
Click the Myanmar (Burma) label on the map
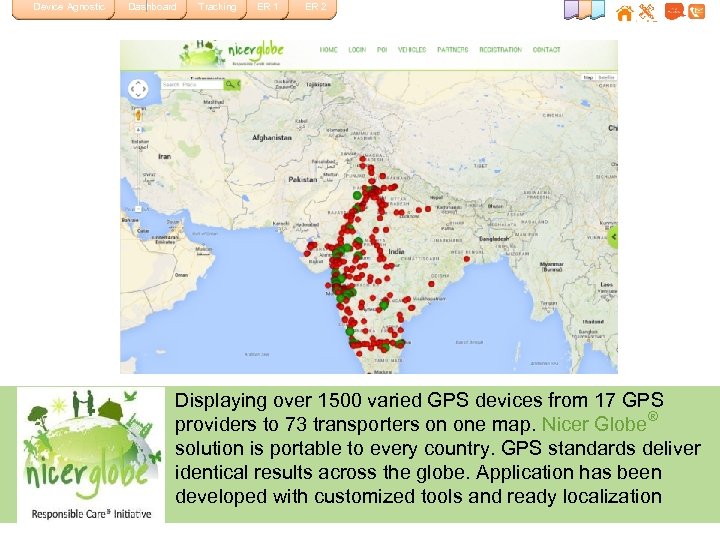[551, 267]
